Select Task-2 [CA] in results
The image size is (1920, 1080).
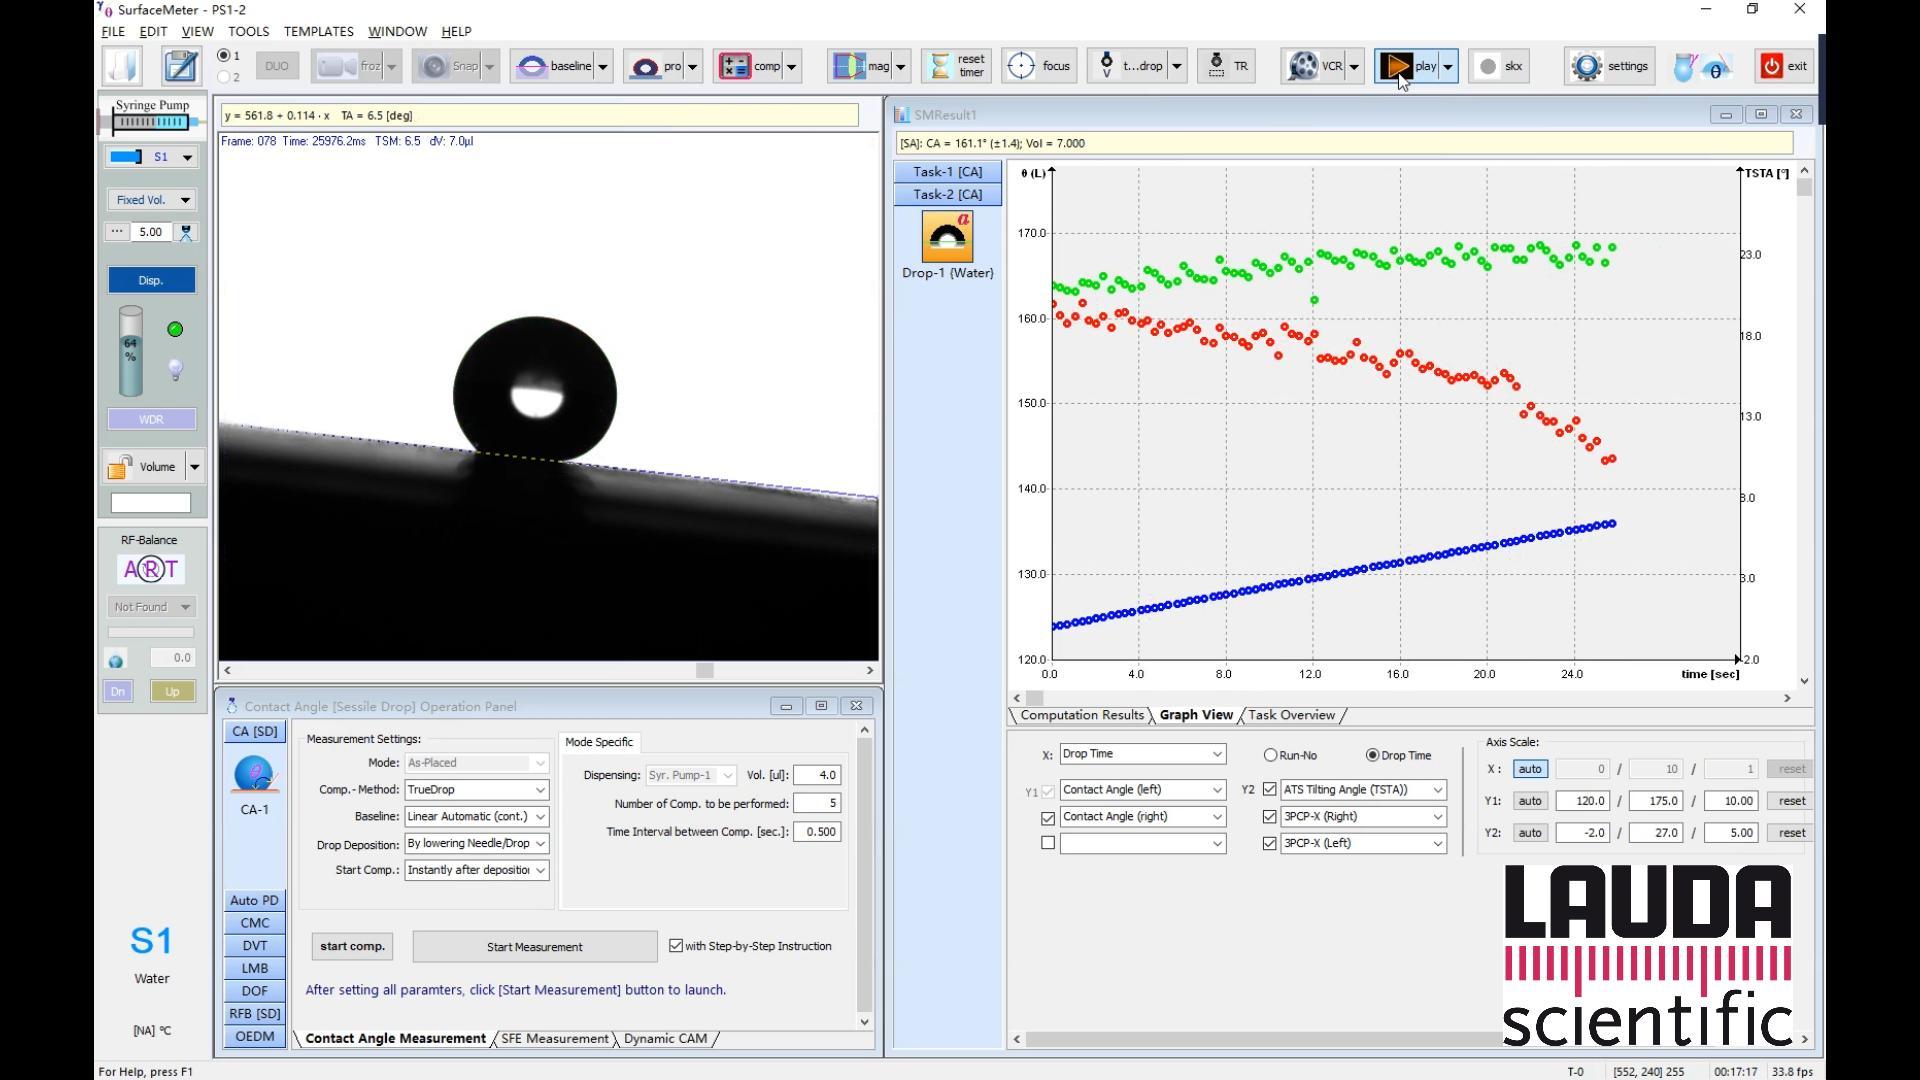pos(947,195)
